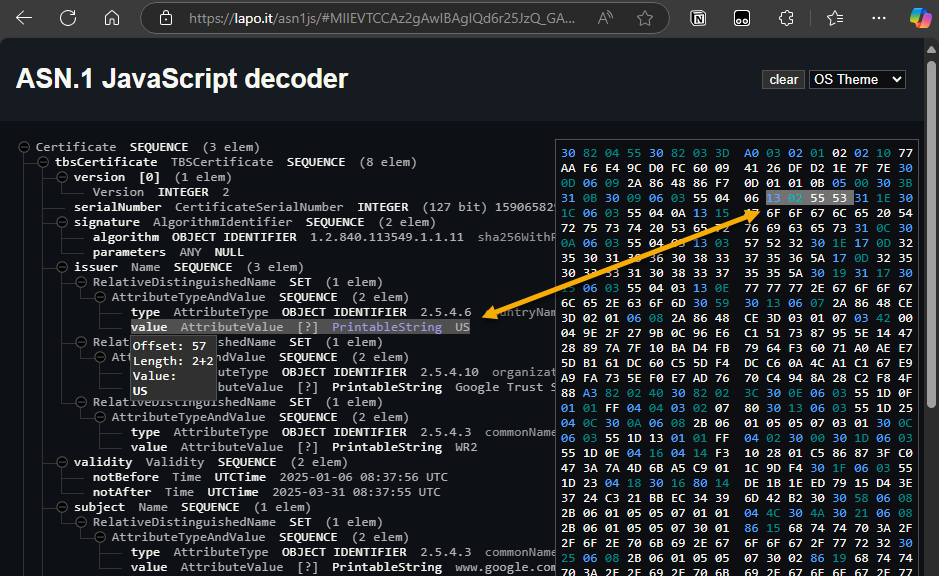This screenshot has height=576, width=939.
Task: Go back to the previous page
Action: (24, 18)
